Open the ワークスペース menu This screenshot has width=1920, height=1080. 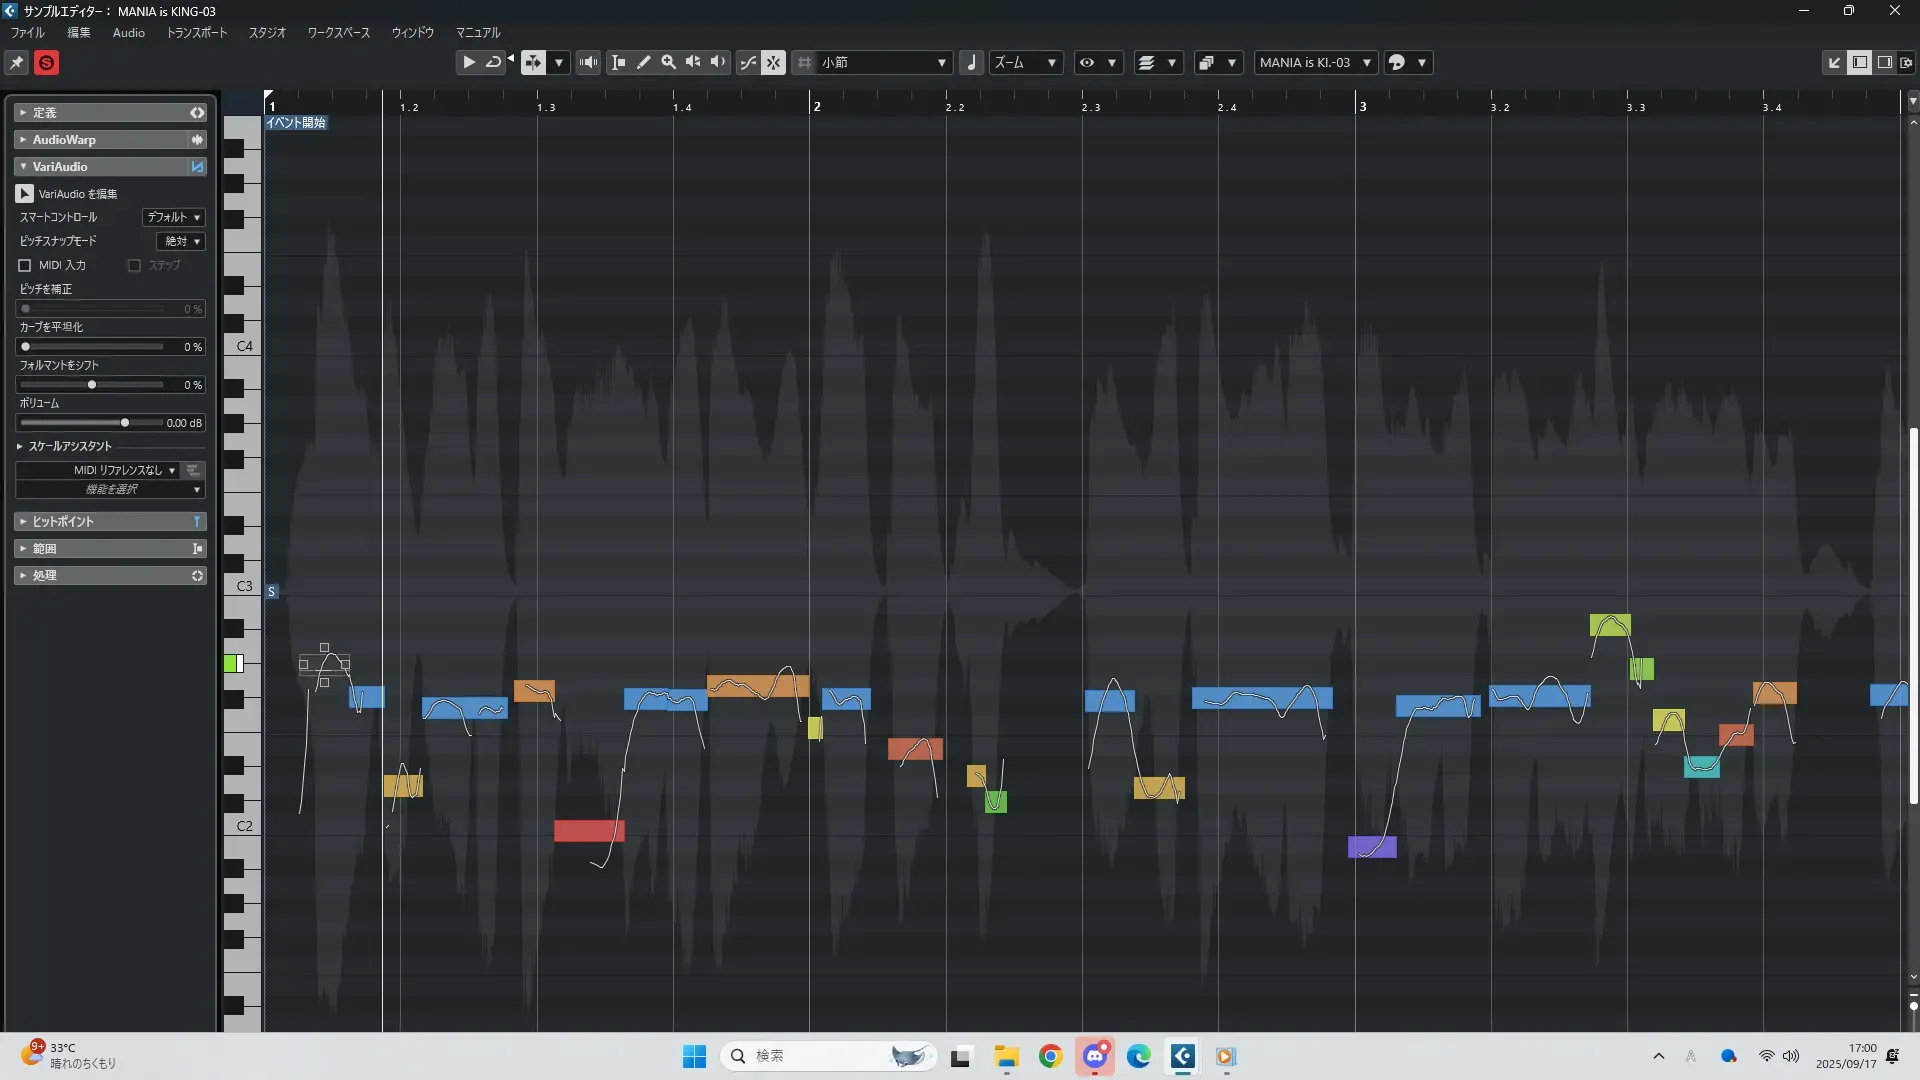tap(338, 33)
